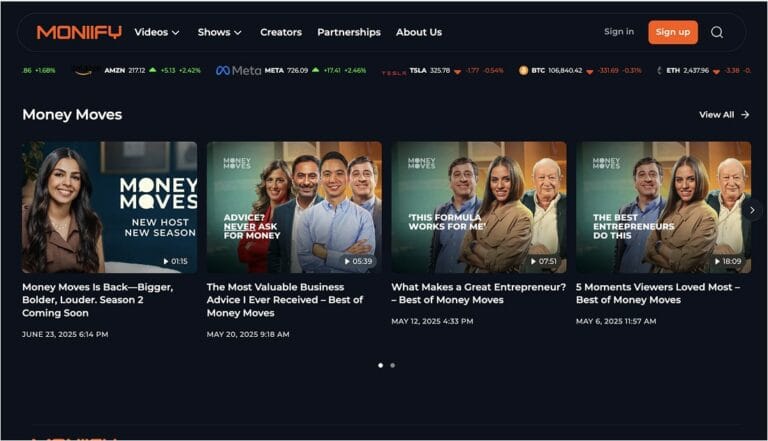Open The Best Entrepreneurs Do This thumbnail
Screen dimensions: 768x441
click(664, 207)
